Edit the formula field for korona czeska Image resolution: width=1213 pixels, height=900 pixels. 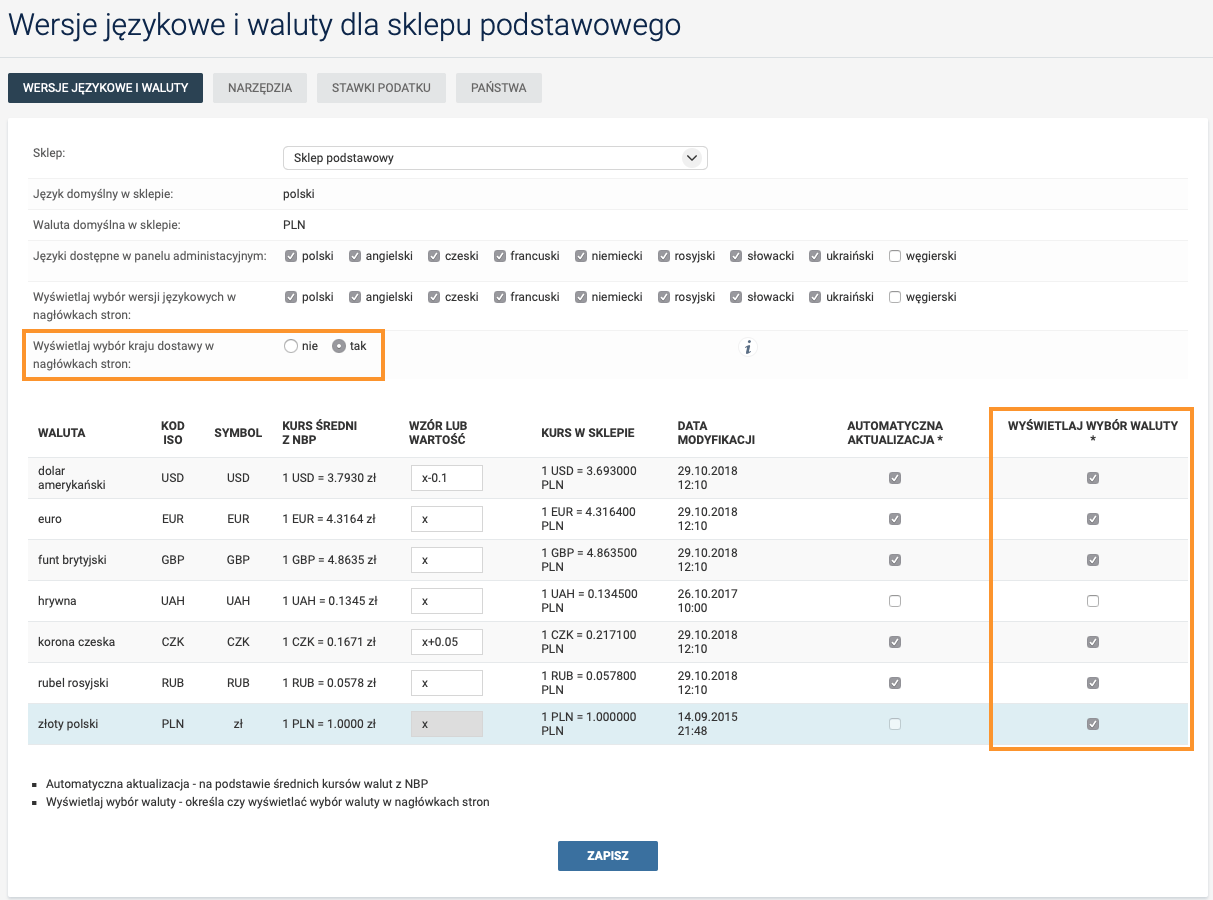(446, 642)
